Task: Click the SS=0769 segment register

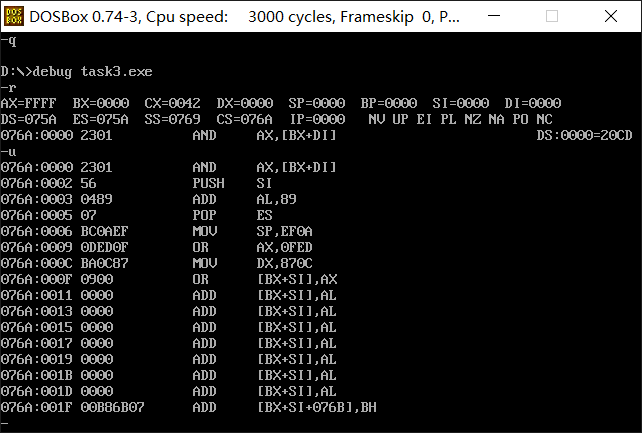Action: 172,119
